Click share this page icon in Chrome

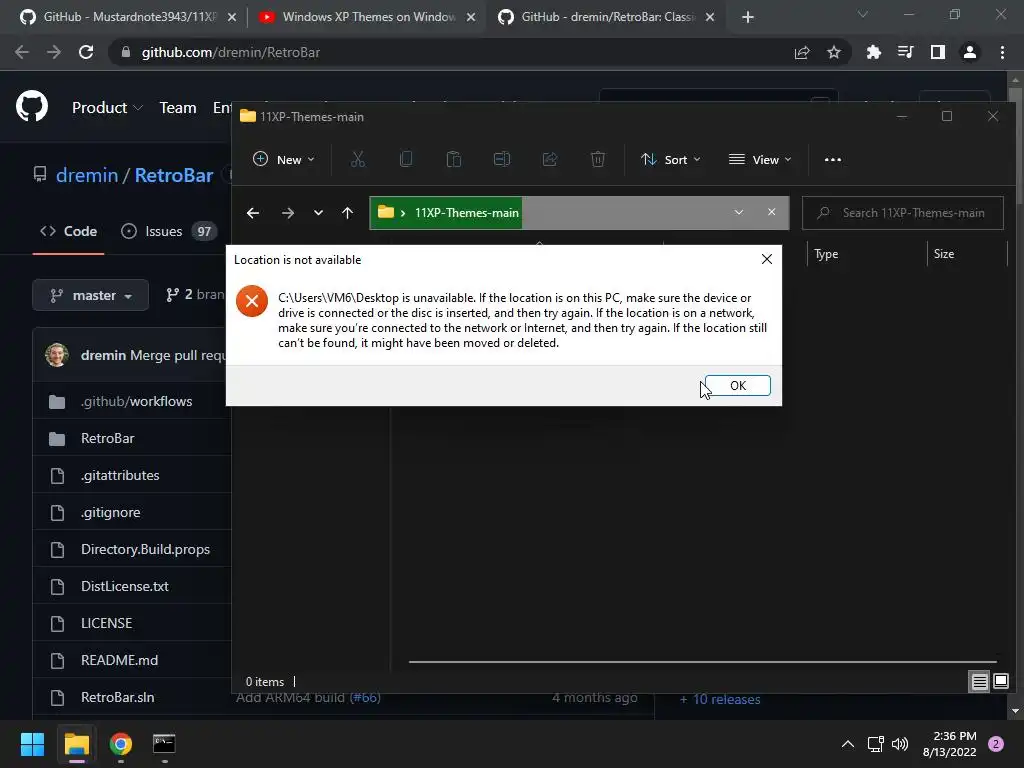tap(802, 52)
